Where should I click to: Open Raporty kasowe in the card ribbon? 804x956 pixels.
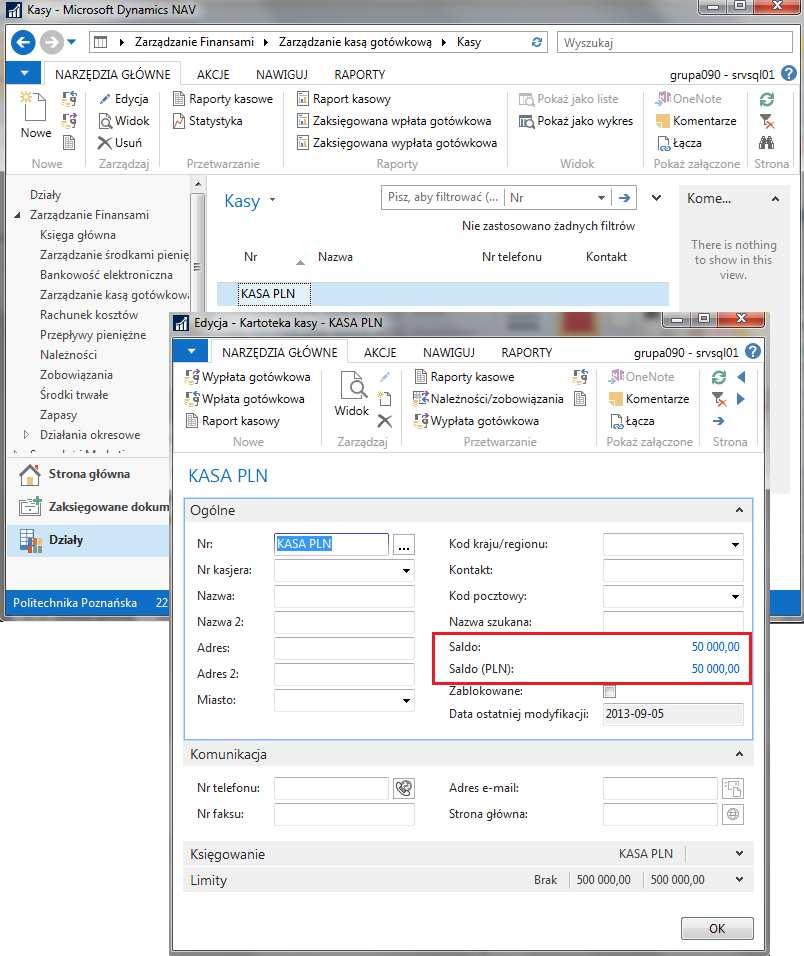coord(464,377)
